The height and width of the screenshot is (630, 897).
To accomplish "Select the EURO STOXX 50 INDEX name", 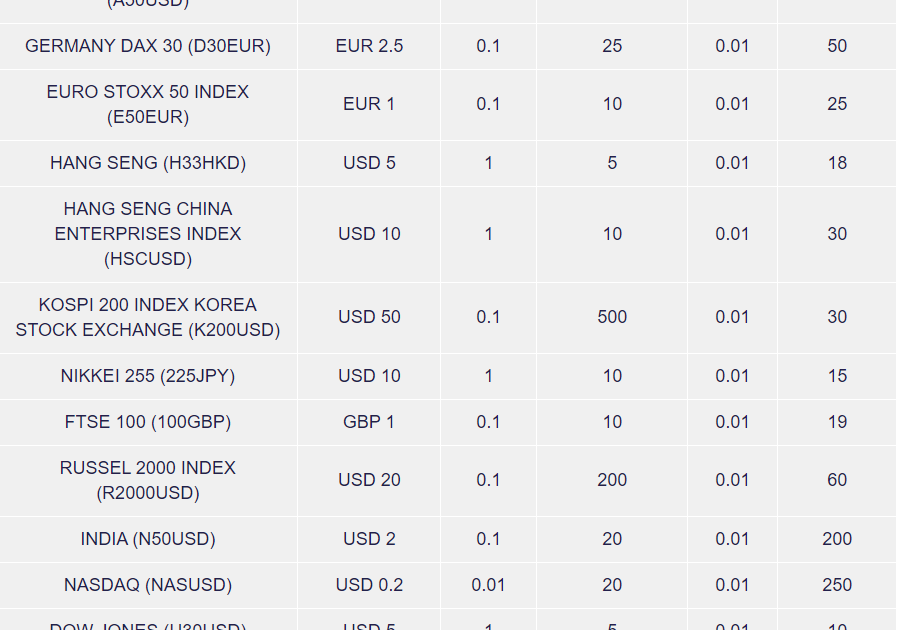I will pyautogui.click(x=148, y=104).
